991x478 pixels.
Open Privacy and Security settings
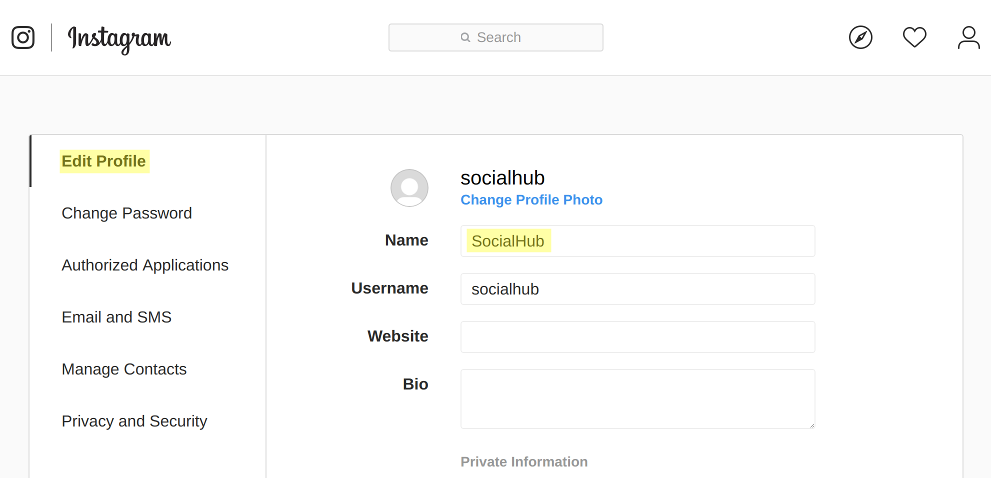pos(134,421)
